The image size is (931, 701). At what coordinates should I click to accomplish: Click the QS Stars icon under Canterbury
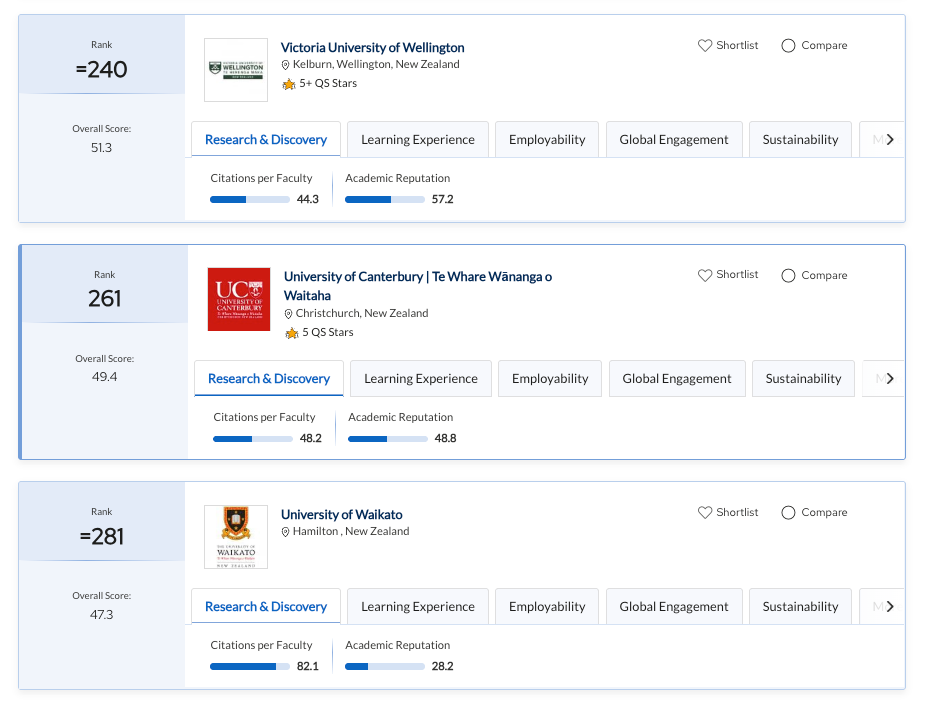coord(292,333)
